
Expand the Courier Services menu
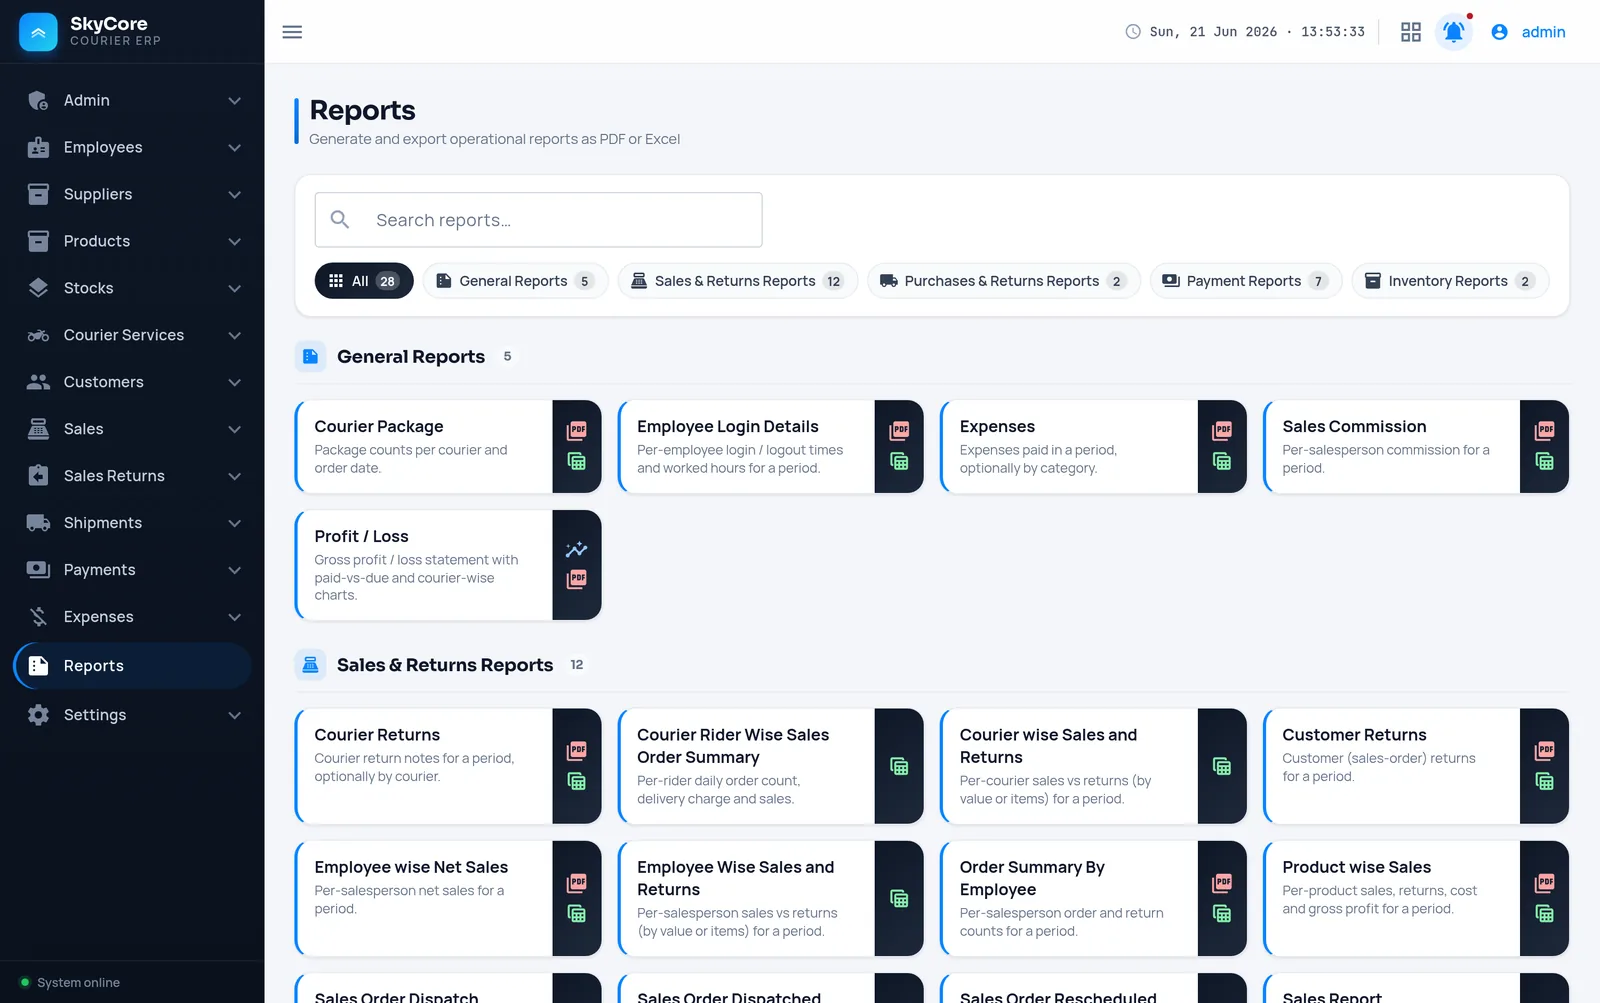[132, 335]
